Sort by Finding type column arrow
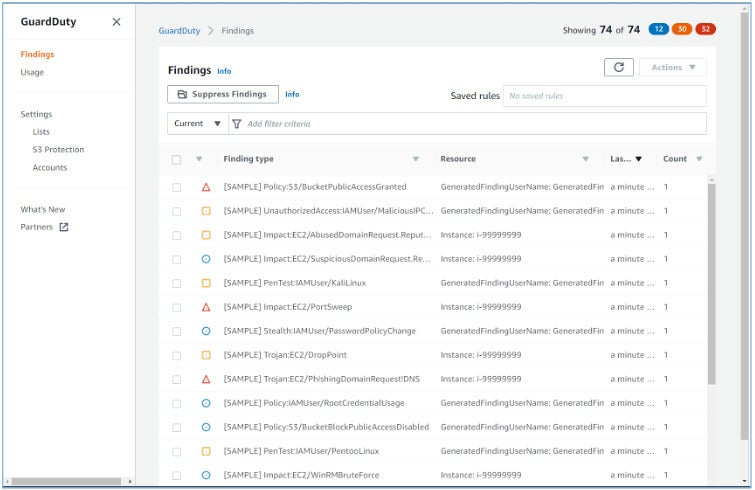755x490 pixels. point(416,159)
